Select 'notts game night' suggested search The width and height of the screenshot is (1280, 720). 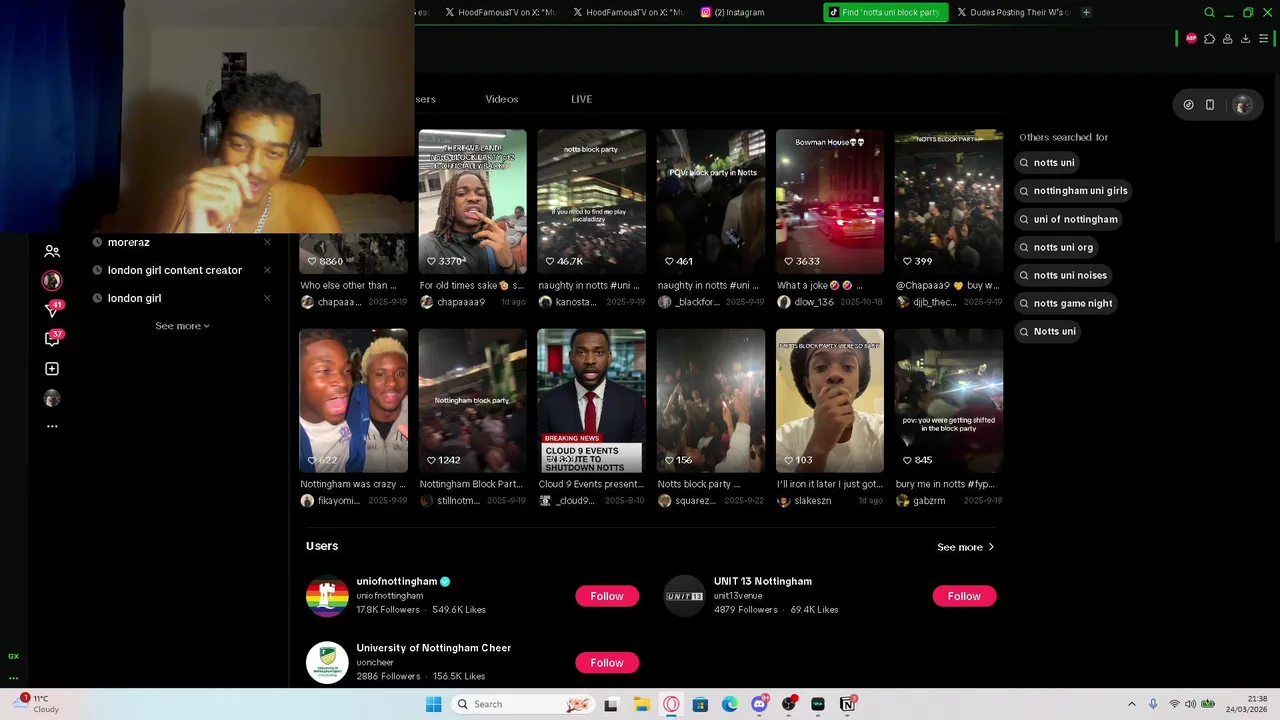(1065, 303)
